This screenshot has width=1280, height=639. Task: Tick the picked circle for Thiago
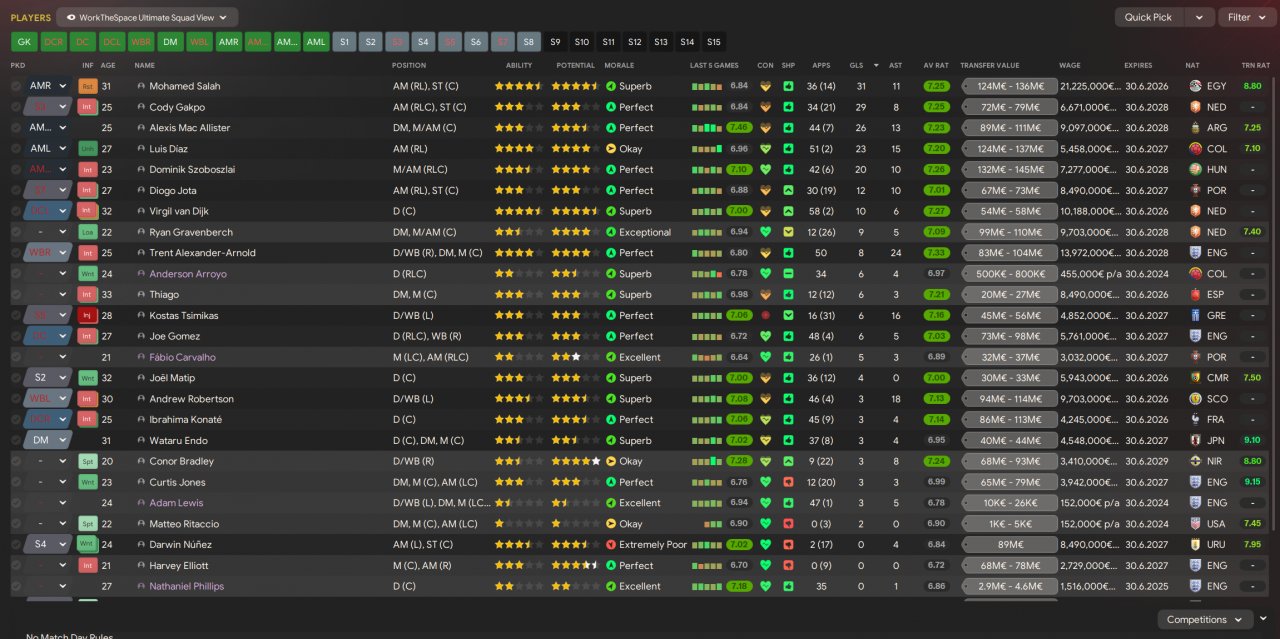coord(16,295)
